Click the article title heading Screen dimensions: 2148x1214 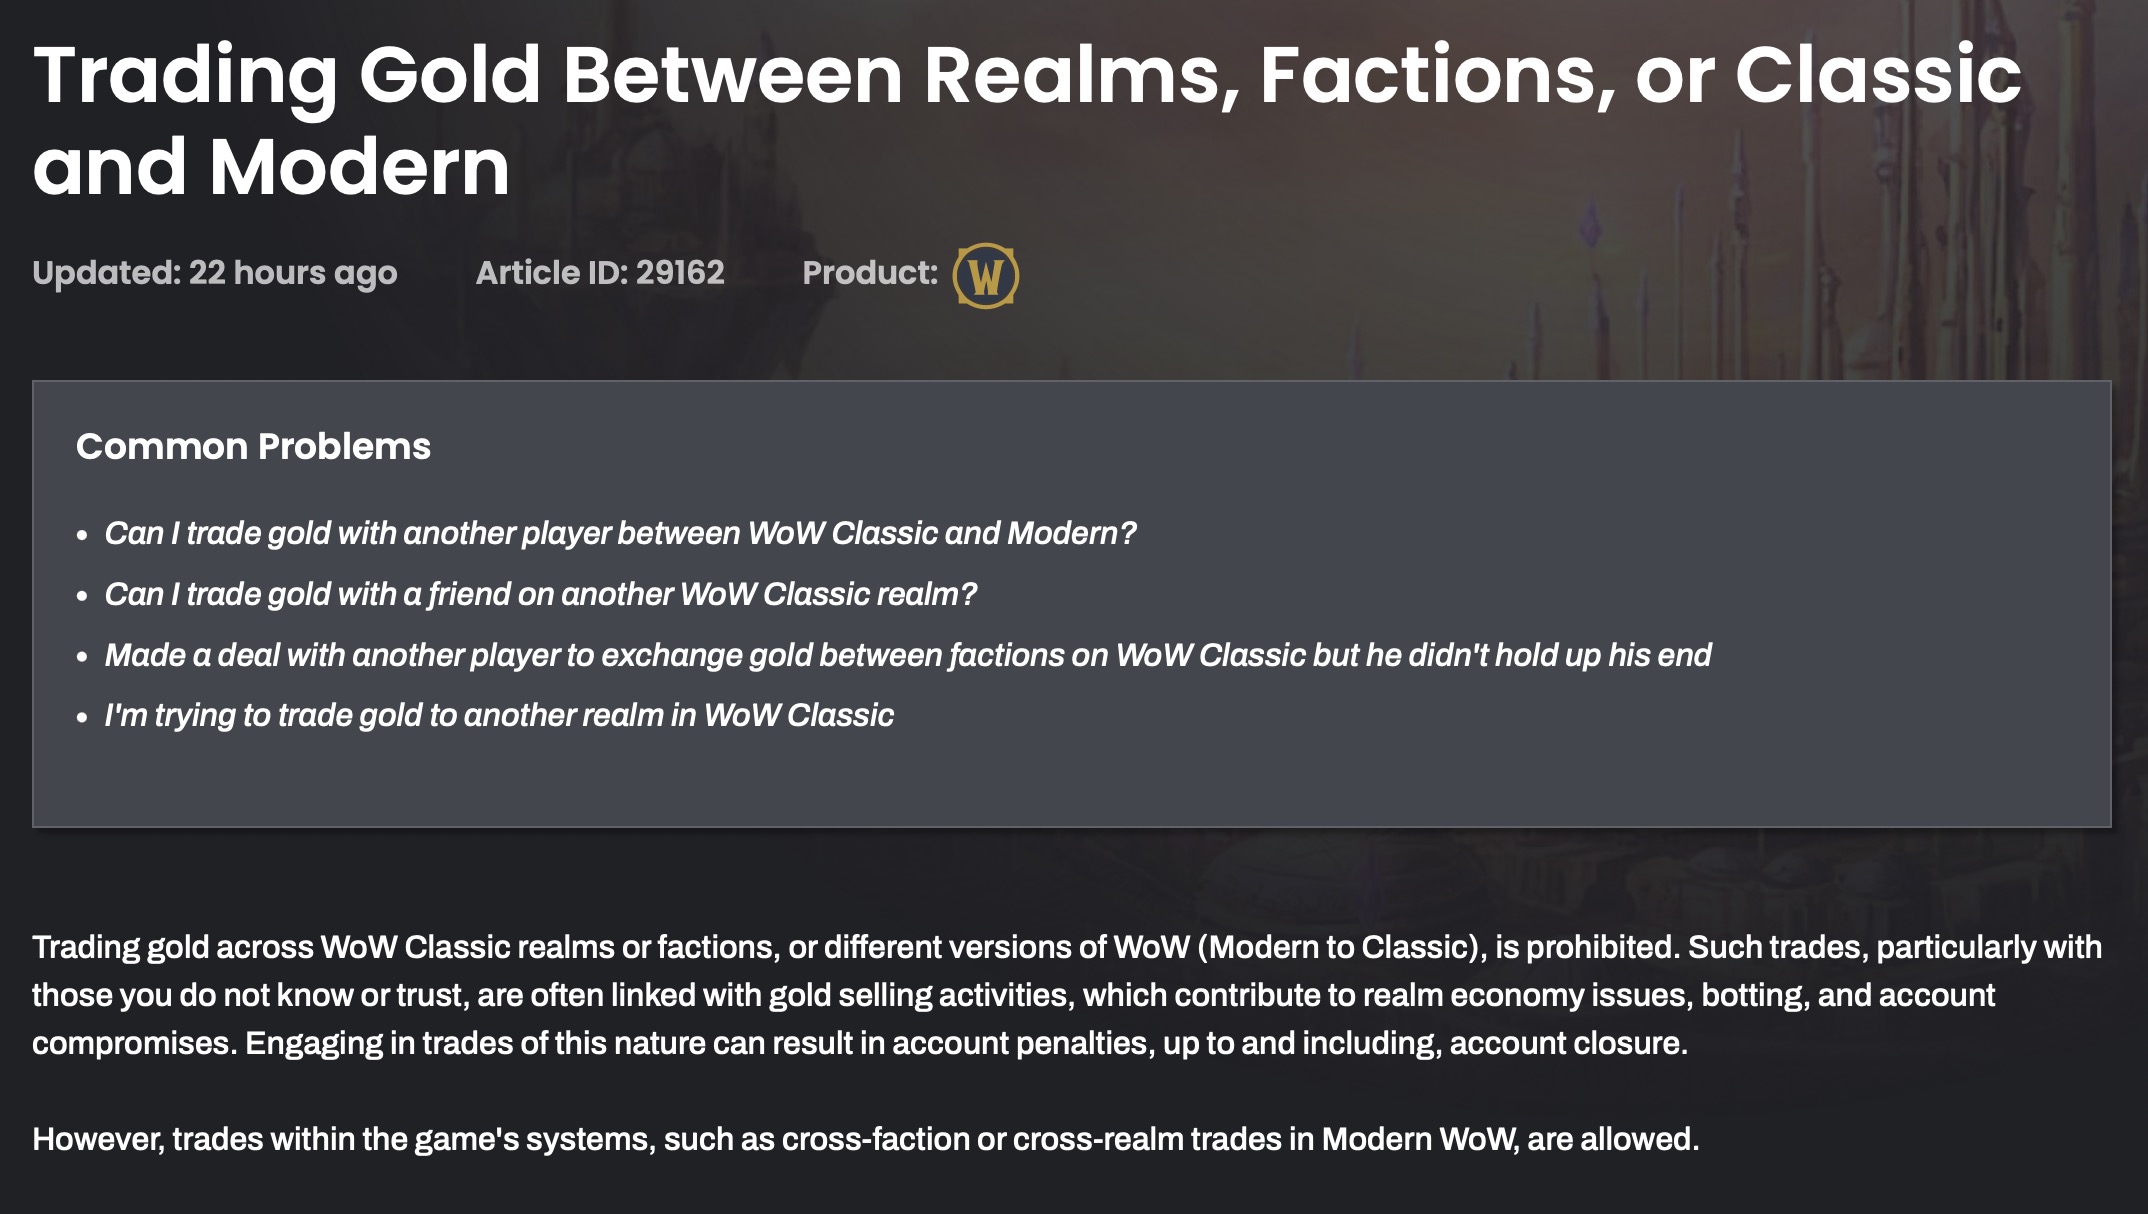[1027, 120]
